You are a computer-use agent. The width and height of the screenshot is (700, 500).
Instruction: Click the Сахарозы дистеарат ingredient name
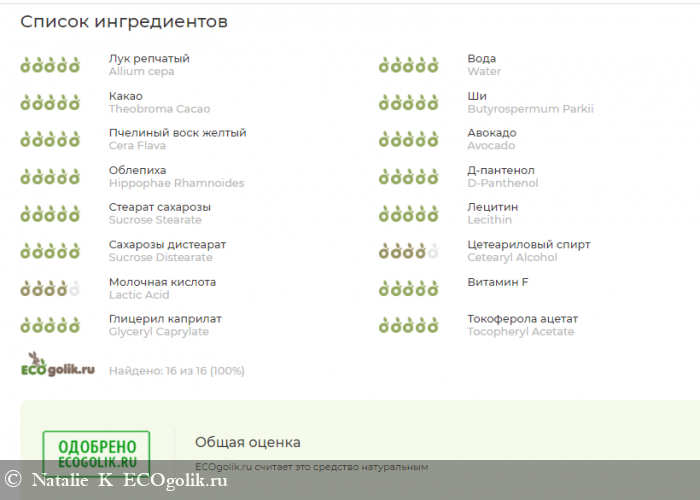(167, 245)
